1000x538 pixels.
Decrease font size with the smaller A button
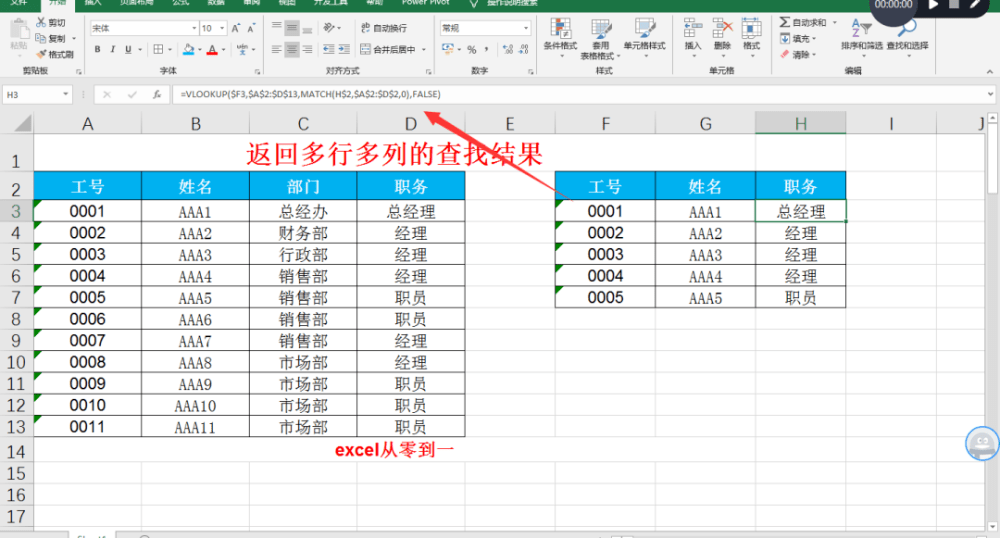251,28
